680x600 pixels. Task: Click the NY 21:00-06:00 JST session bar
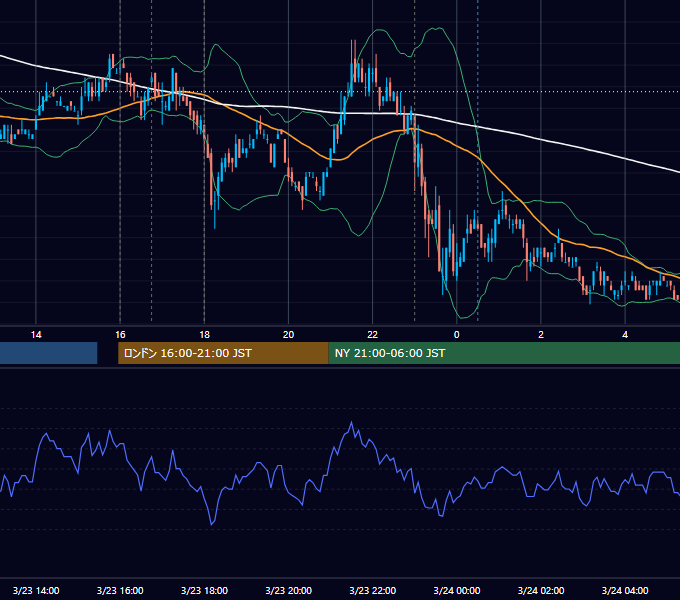tap(504, 353)
